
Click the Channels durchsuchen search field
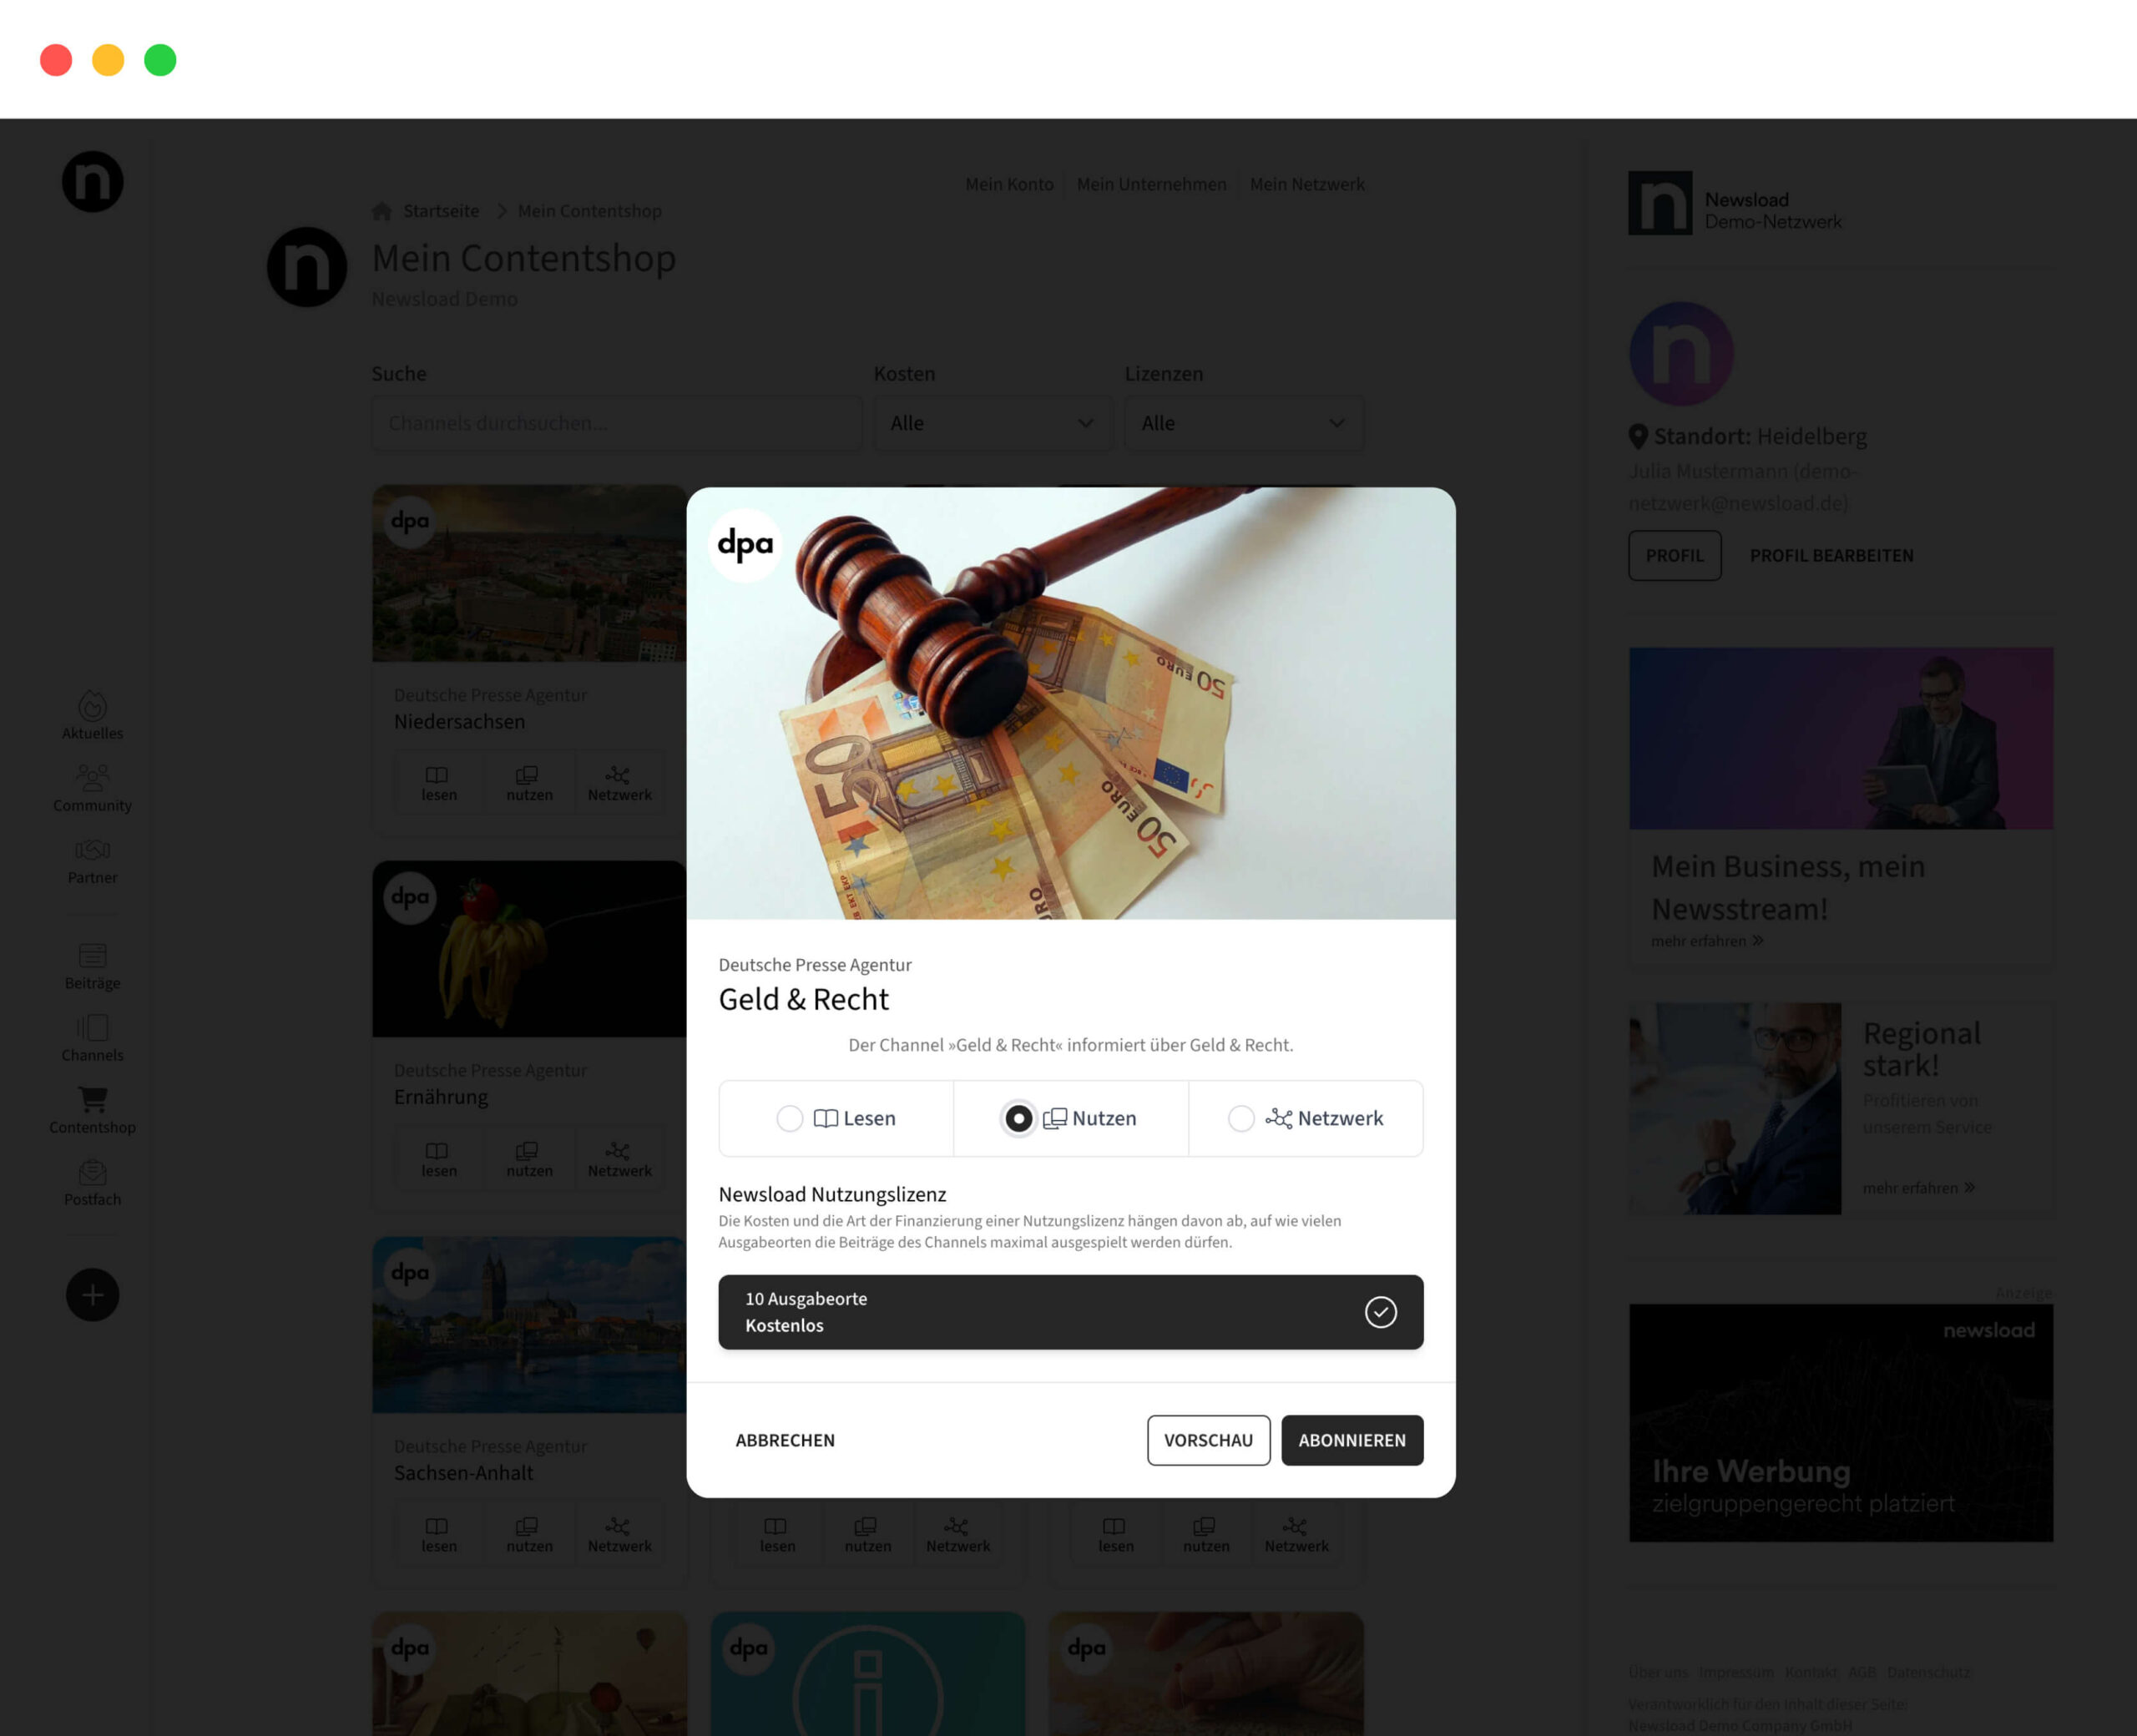click(x=615, y=423)
